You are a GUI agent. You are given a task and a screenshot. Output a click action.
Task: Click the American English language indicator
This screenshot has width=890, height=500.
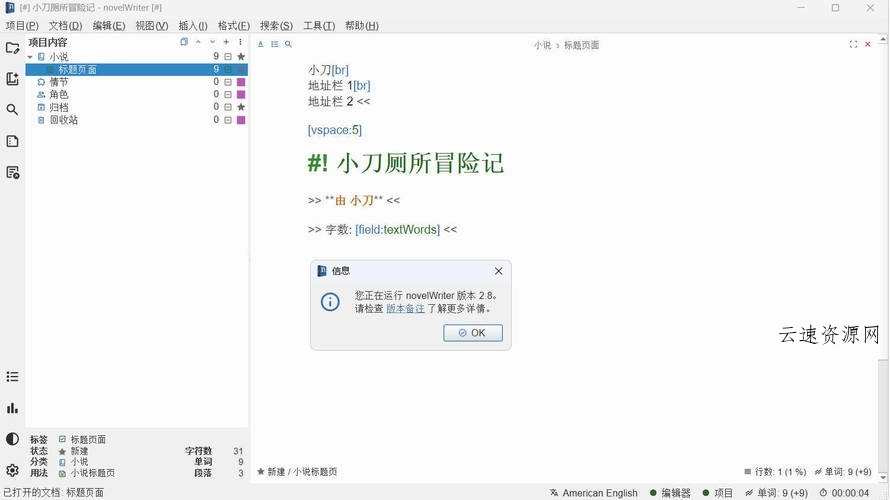tap(594, 493)
